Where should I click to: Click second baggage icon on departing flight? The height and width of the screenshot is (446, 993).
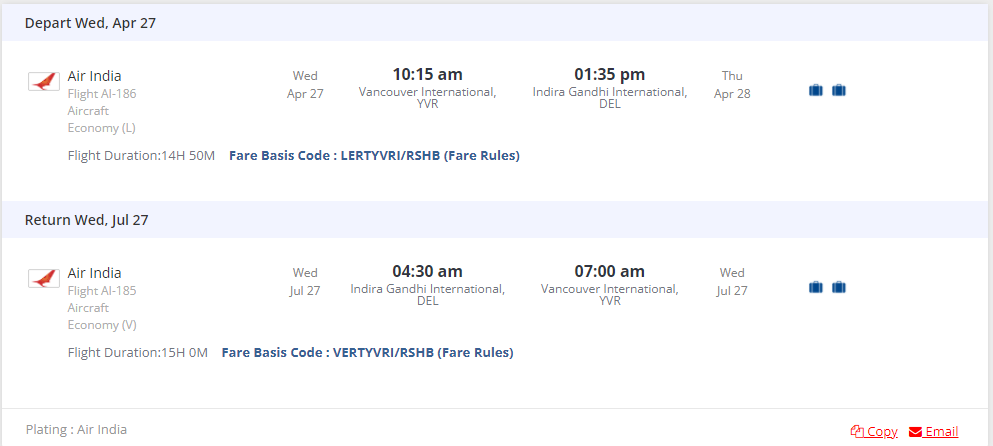839,90
